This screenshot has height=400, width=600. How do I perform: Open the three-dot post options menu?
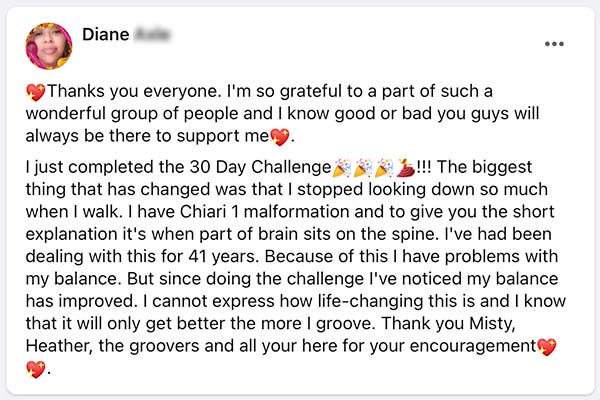pyautogui.click(x=554, y=44)
